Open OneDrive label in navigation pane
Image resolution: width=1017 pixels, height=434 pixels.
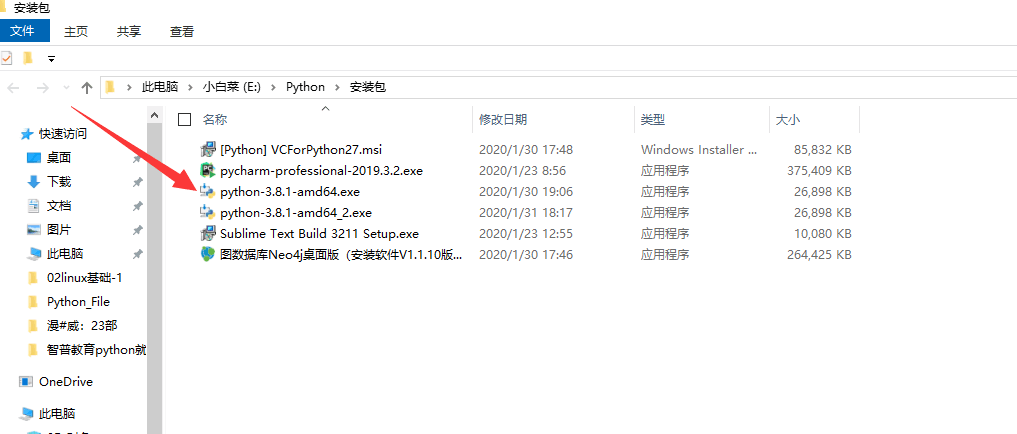66,381
